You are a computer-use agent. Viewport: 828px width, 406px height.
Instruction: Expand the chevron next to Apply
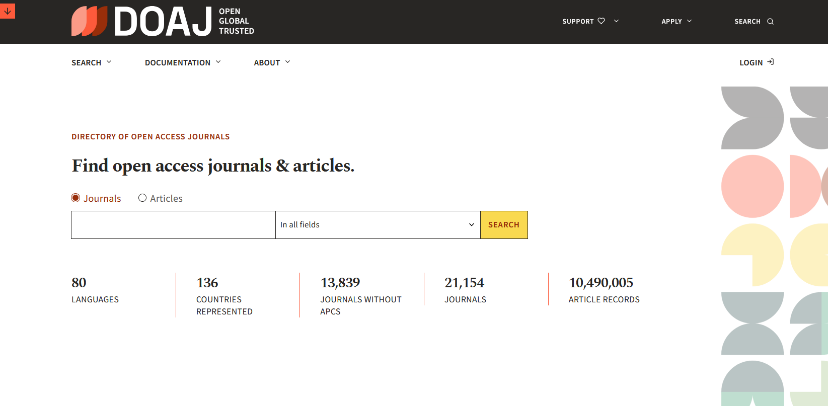[x=692, y=21]
